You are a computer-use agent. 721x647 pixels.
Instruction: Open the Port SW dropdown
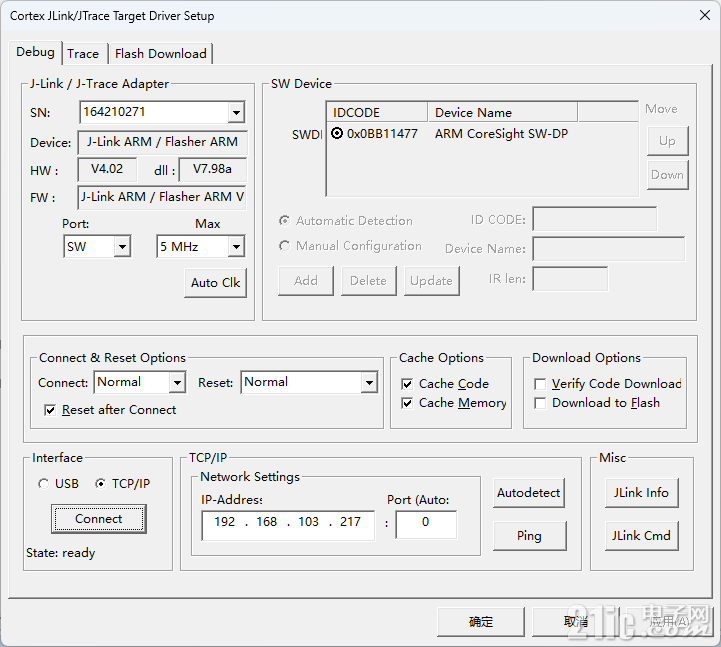122,247
